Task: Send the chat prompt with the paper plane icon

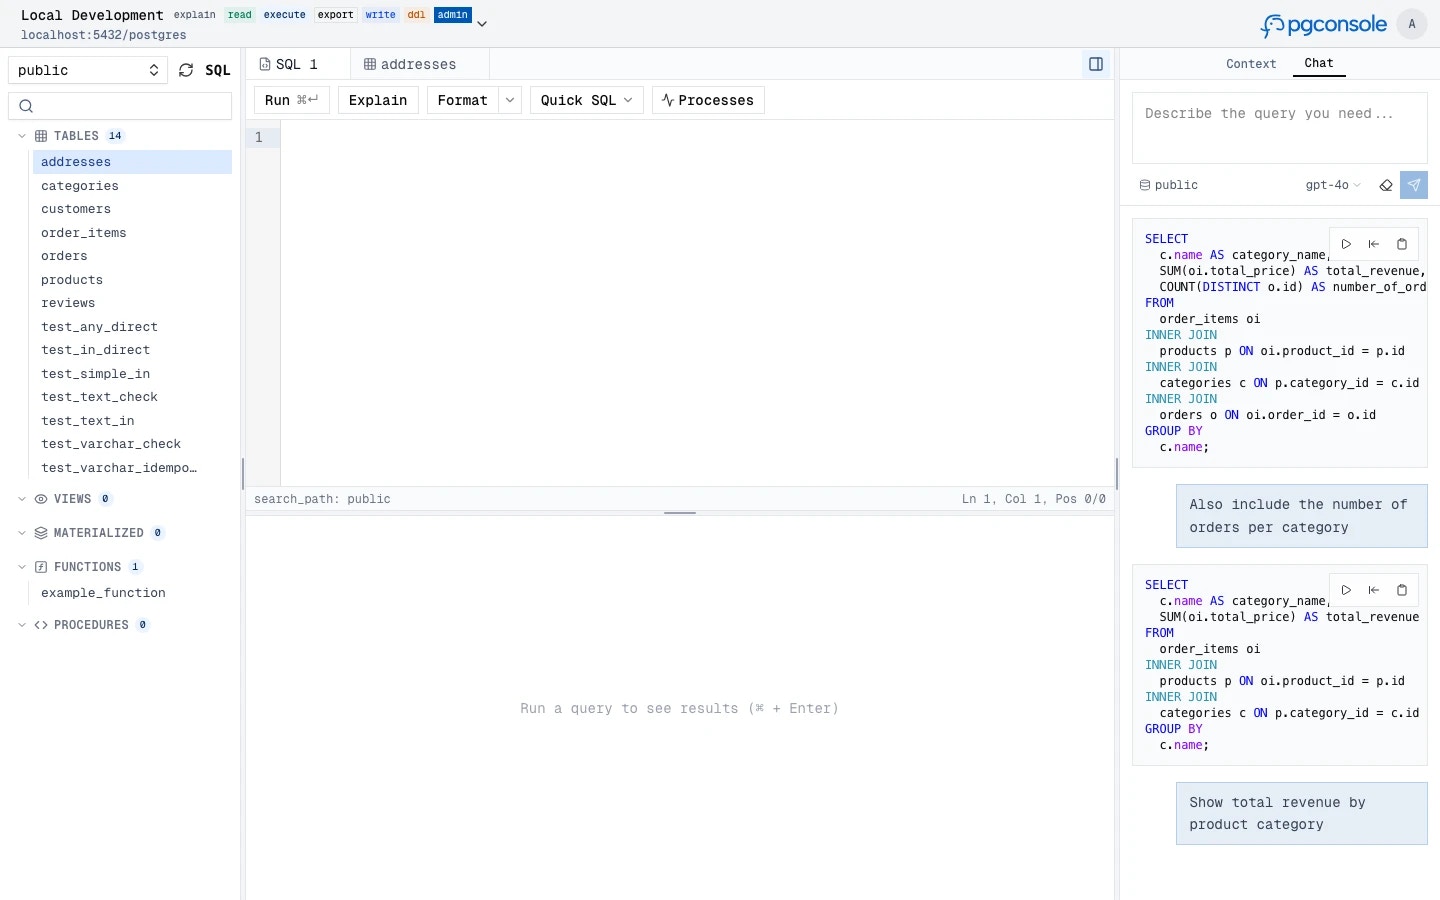Action: 1415,185
